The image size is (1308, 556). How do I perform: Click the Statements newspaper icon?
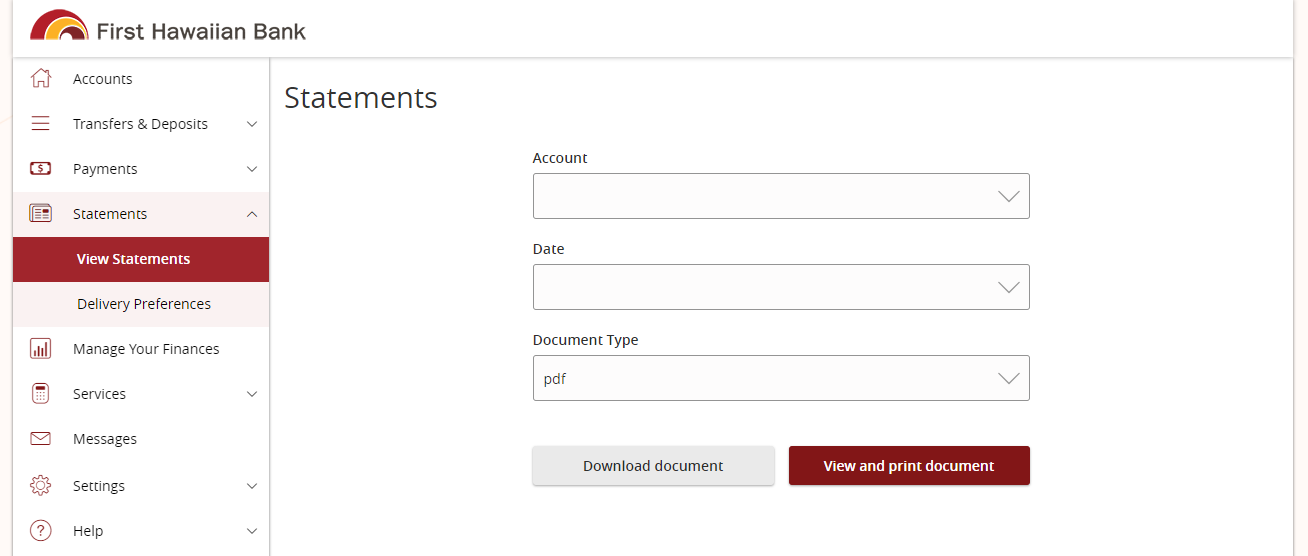pos(40,213)
